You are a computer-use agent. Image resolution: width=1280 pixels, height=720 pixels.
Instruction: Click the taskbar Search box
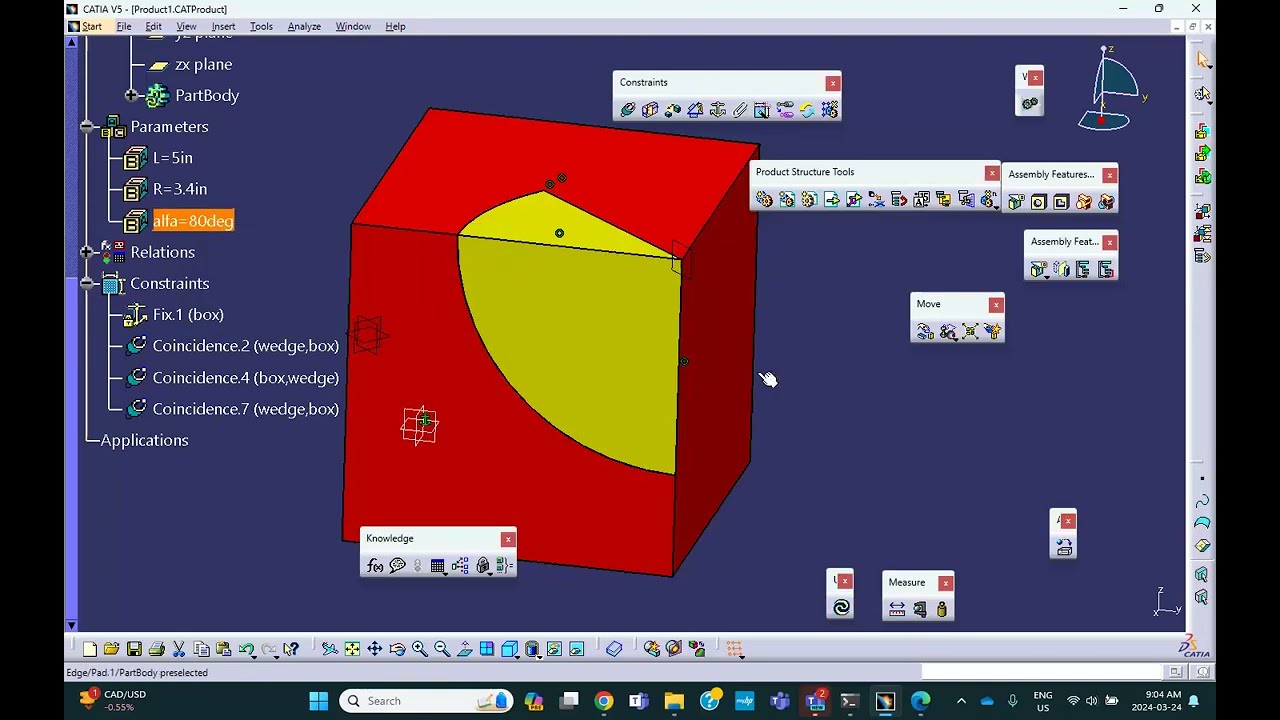point(425,701)
